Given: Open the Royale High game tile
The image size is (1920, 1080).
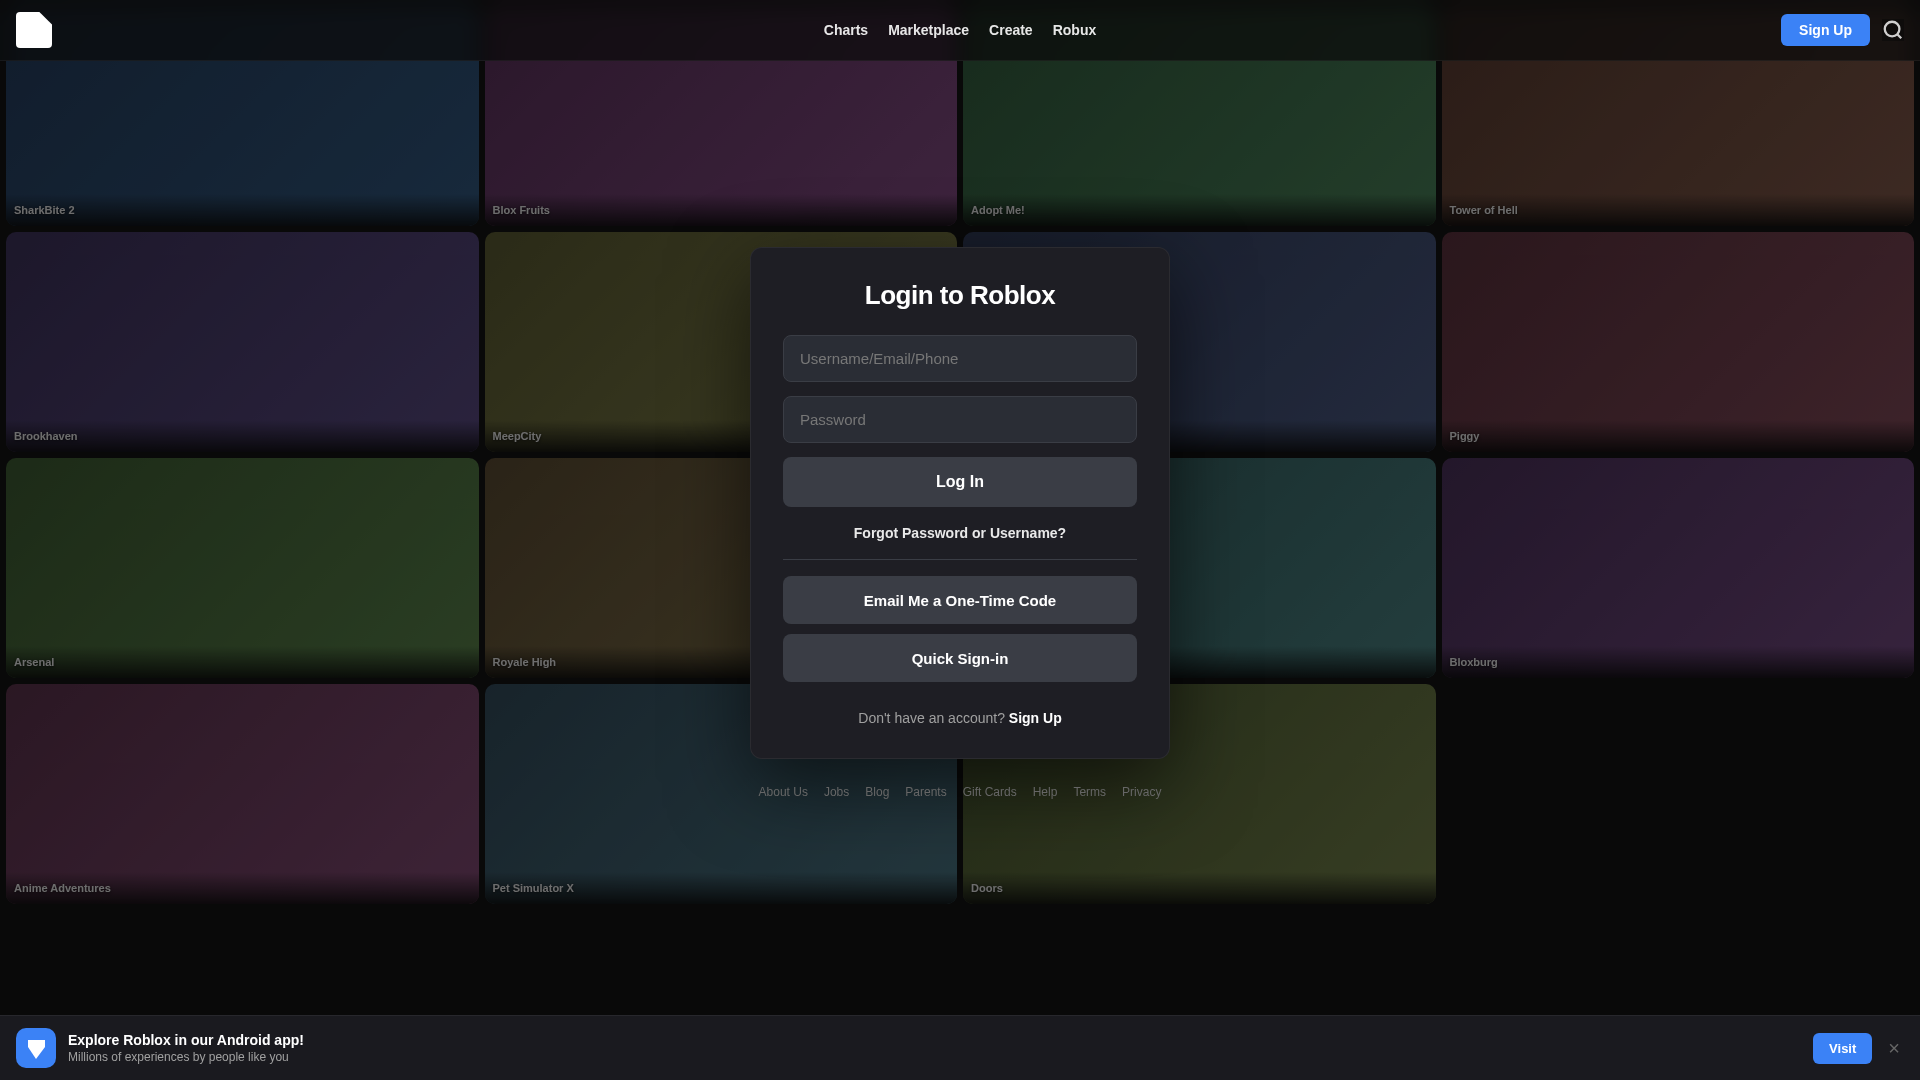Looking at the screenshot, I should [617, 568].
